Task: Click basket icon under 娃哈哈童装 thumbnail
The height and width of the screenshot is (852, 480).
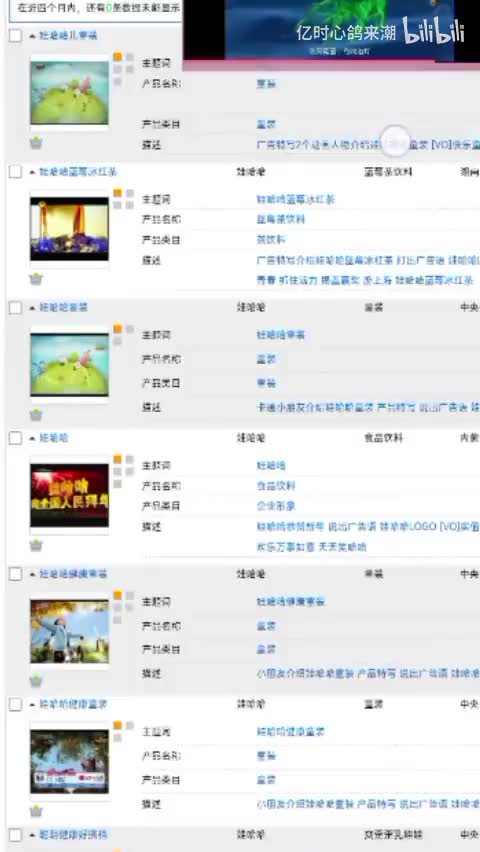Action: [x=36, y=415]
